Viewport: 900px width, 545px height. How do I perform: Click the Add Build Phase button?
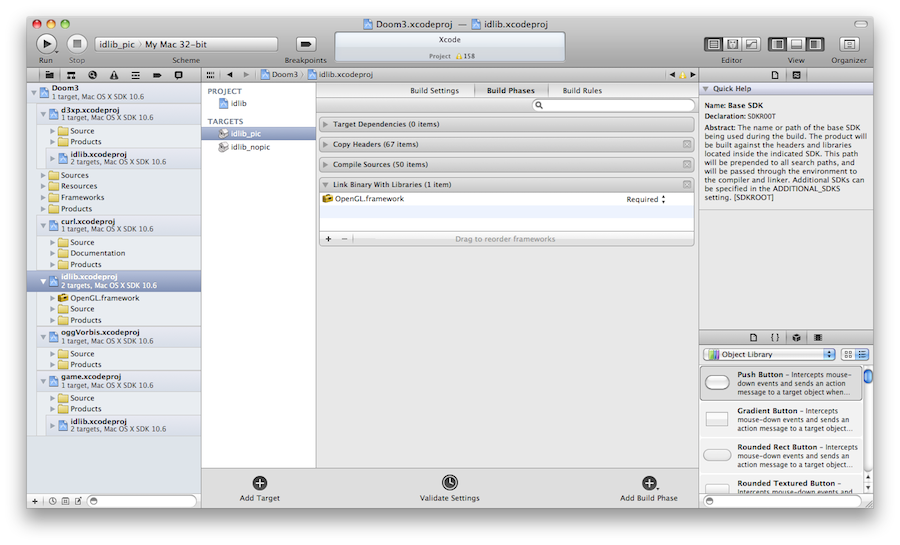pyautogui.click(x=649, y=489)
